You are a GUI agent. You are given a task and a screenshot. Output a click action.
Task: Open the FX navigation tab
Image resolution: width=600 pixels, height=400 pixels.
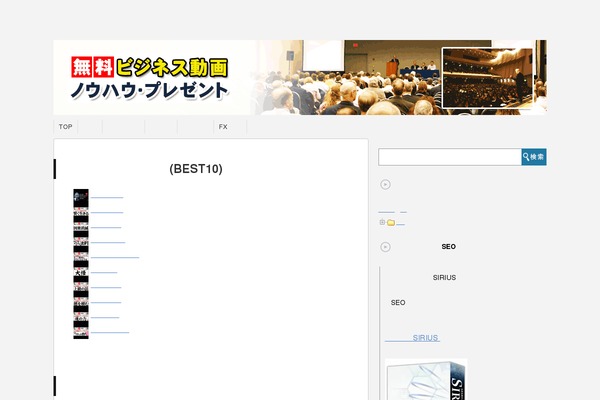click(230, 127)
